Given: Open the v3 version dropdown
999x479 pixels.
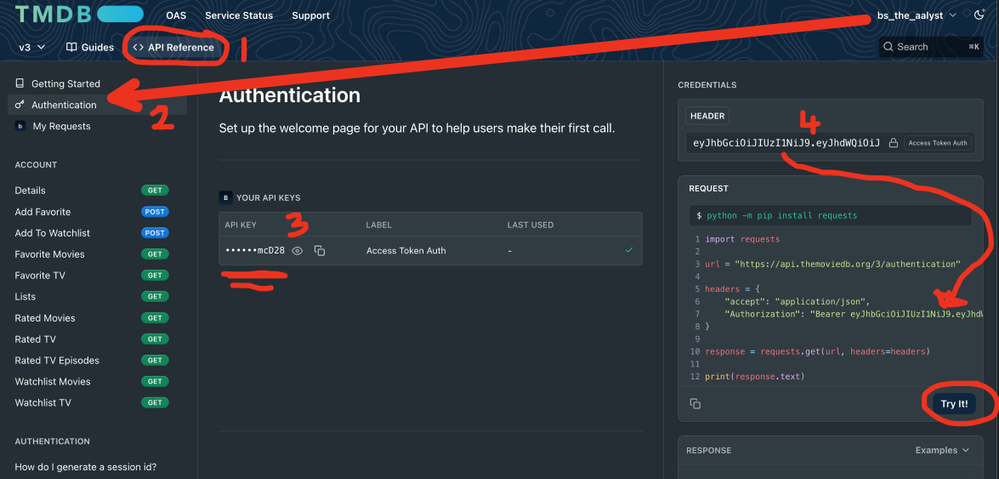Looking at the screenshot, I should tap(32, 47).
